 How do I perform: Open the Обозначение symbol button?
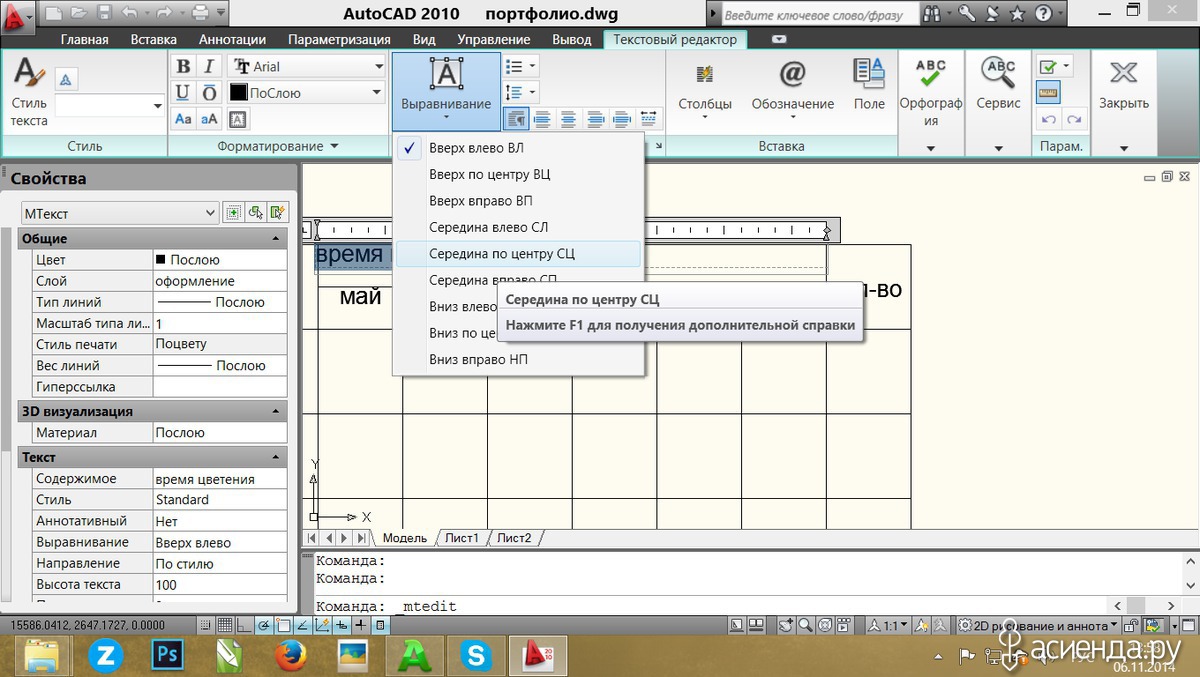(793, 92)
